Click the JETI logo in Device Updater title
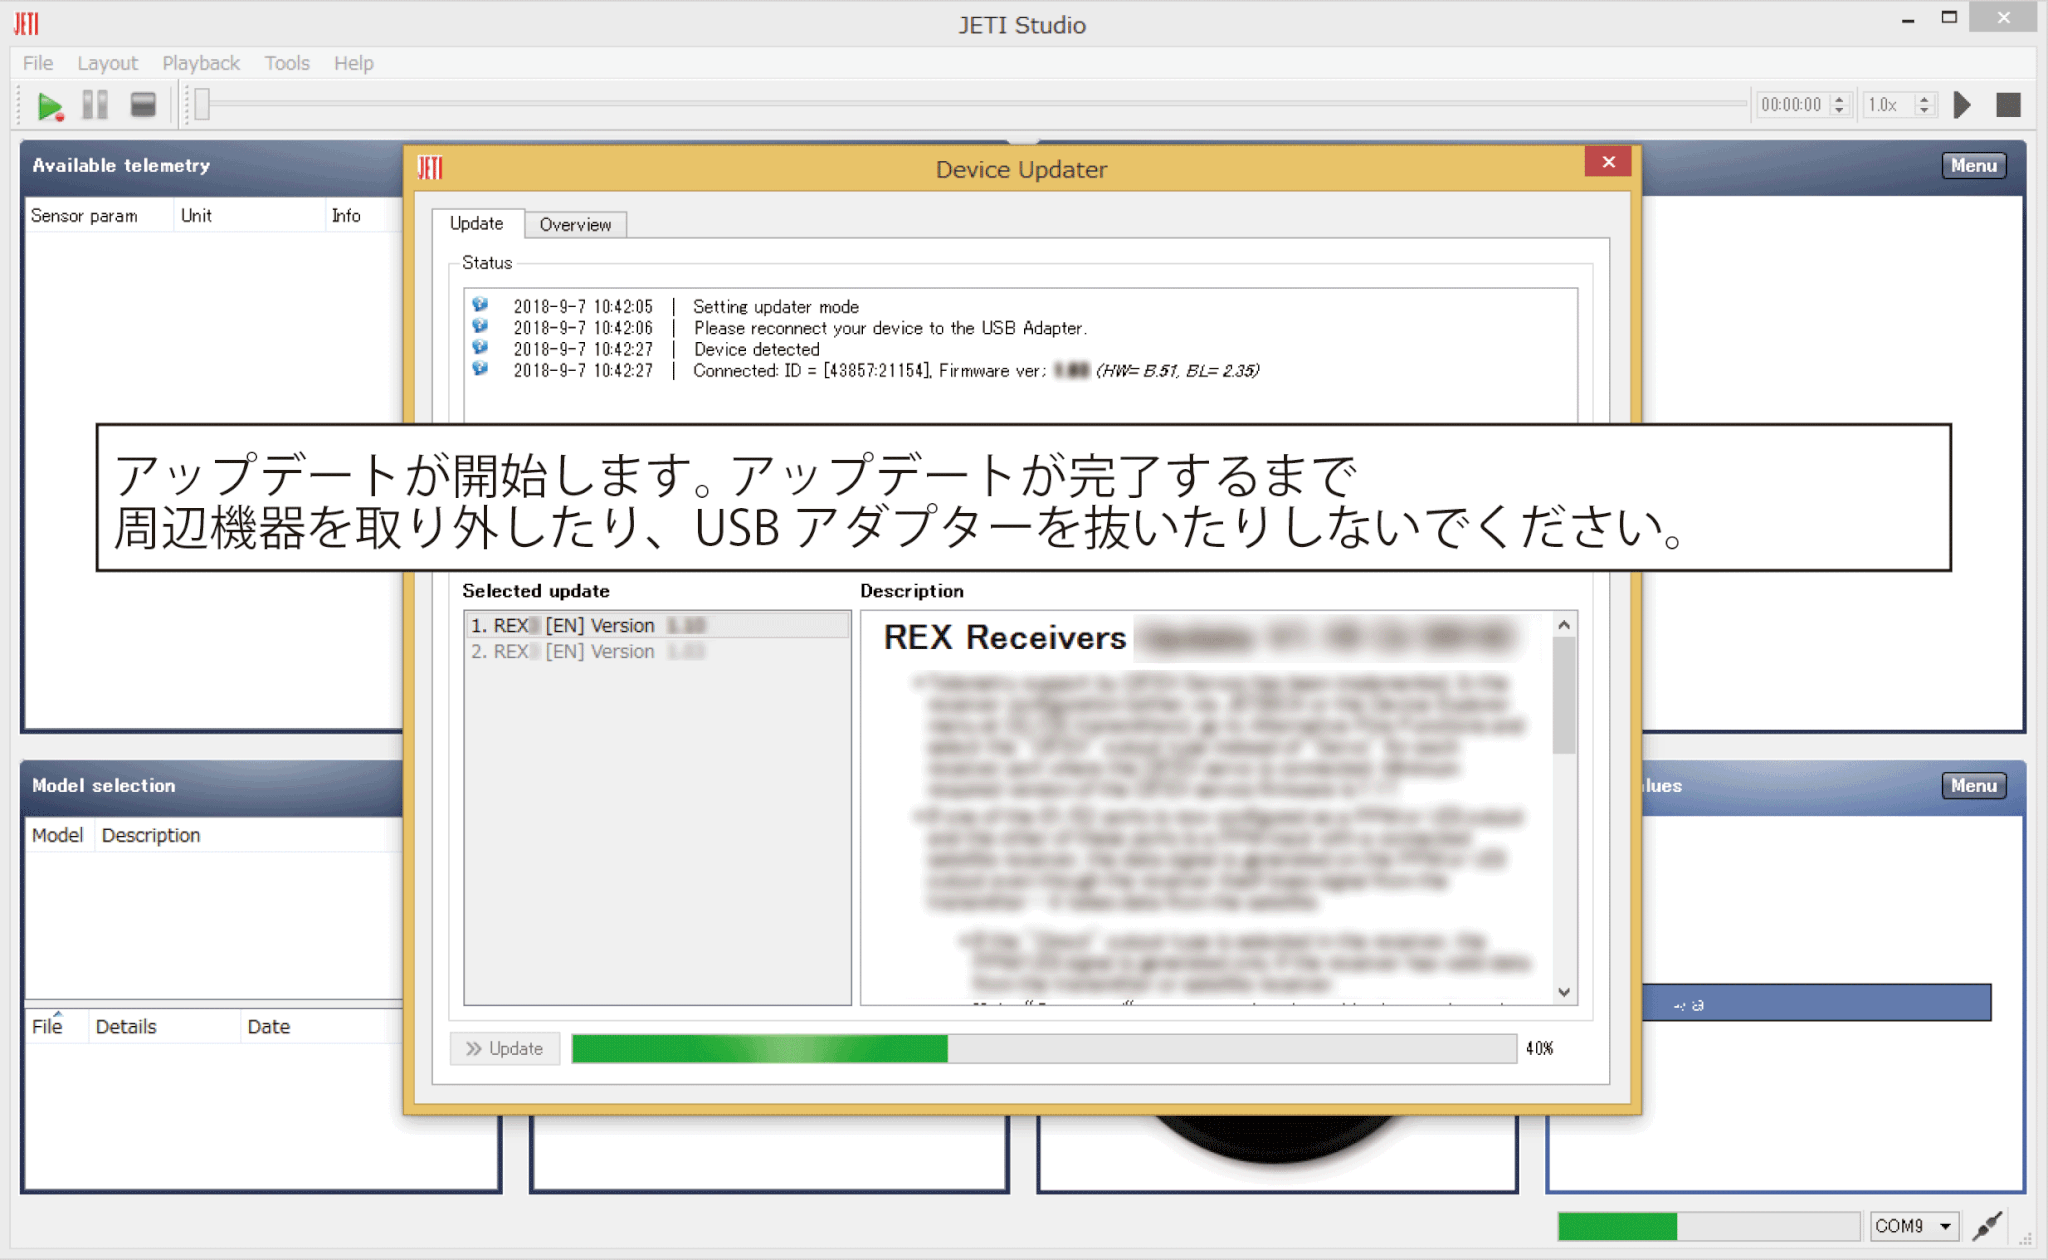The height and width of the screenshot is (1260, 2048). 430,168
